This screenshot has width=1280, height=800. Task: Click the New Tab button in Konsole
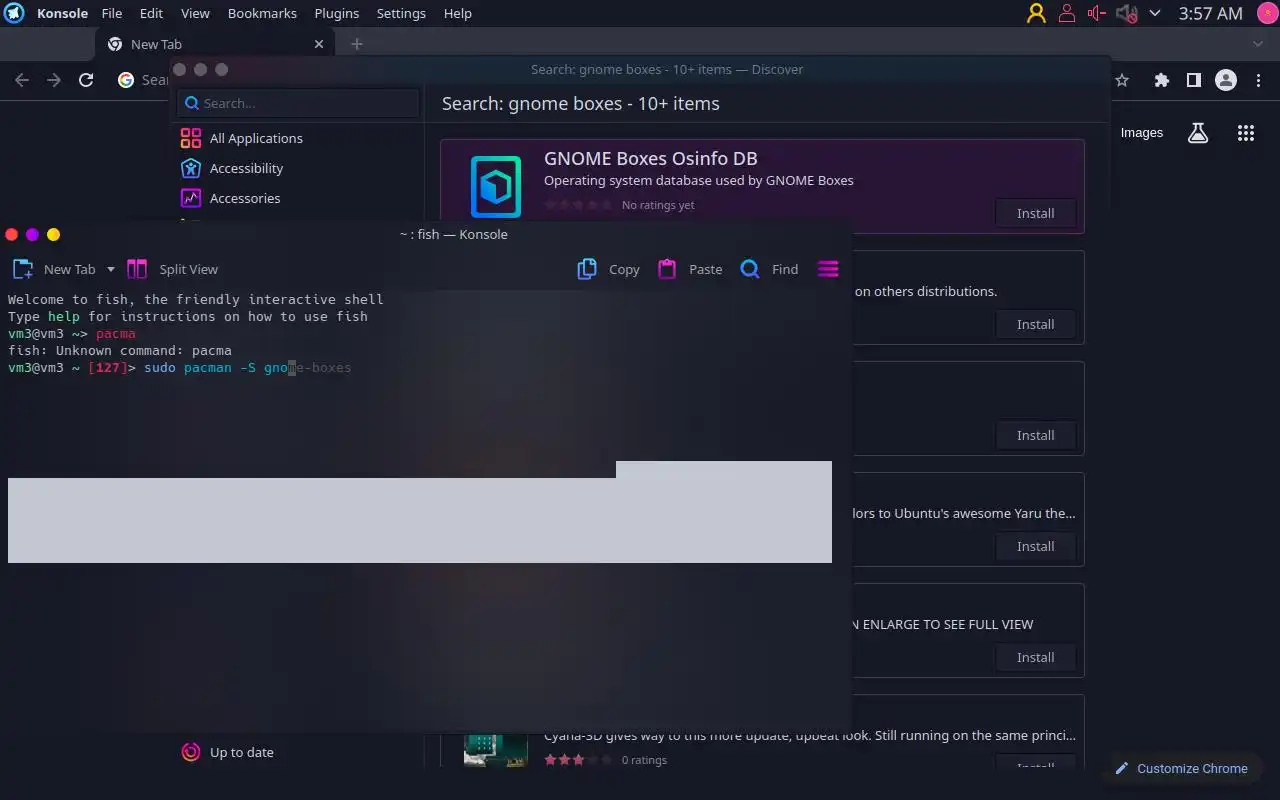[x=54, y=269]
